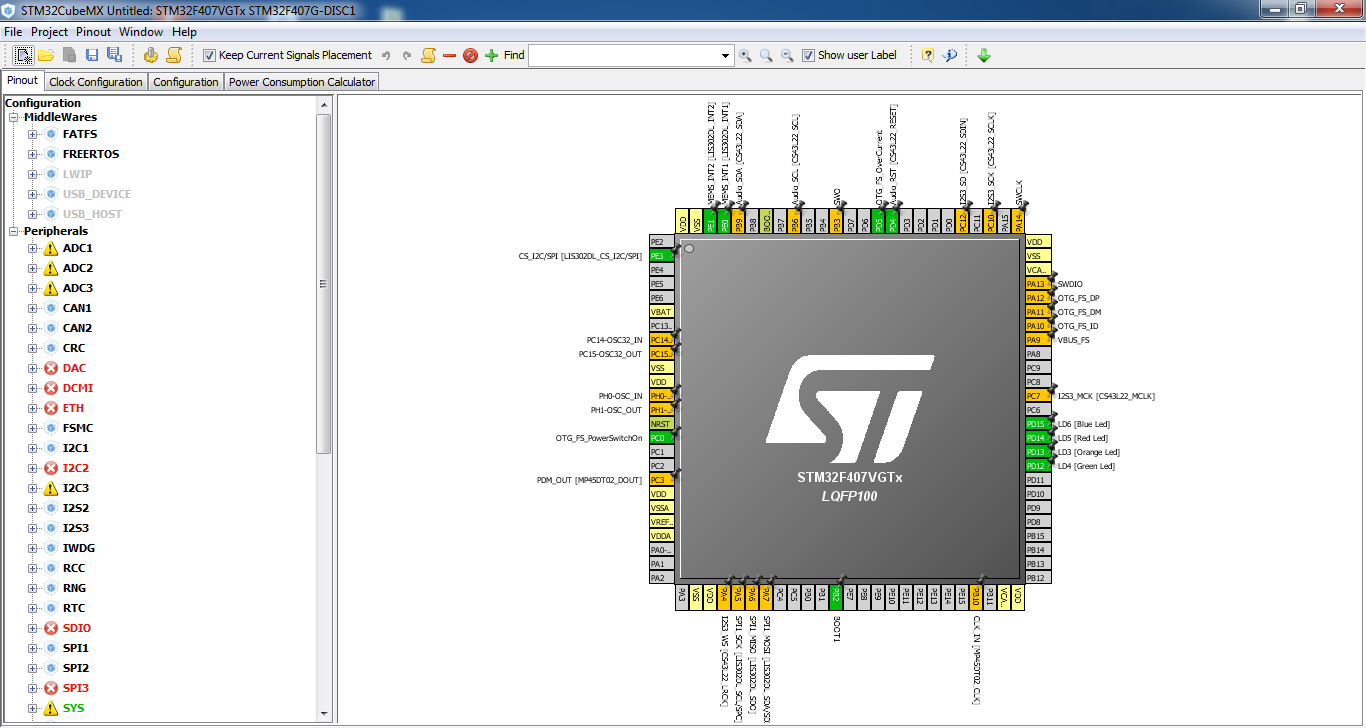
Task: Open a project via the Load folder icon
Action: (x=46, y=55)
